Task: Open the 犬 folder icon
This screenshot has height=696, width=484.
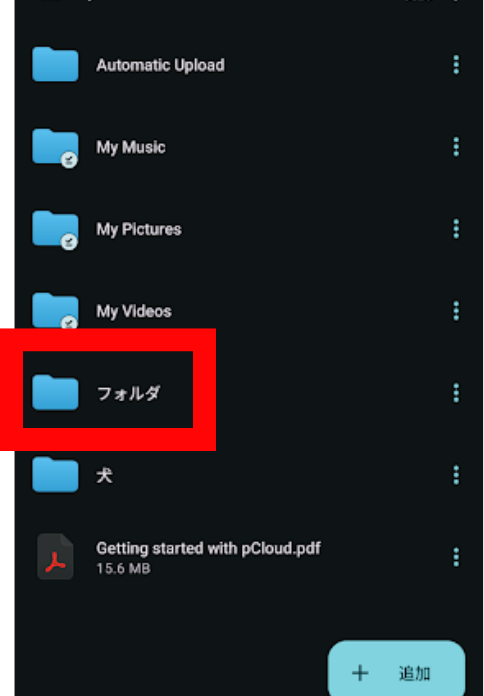Action: tap(56, 475)
